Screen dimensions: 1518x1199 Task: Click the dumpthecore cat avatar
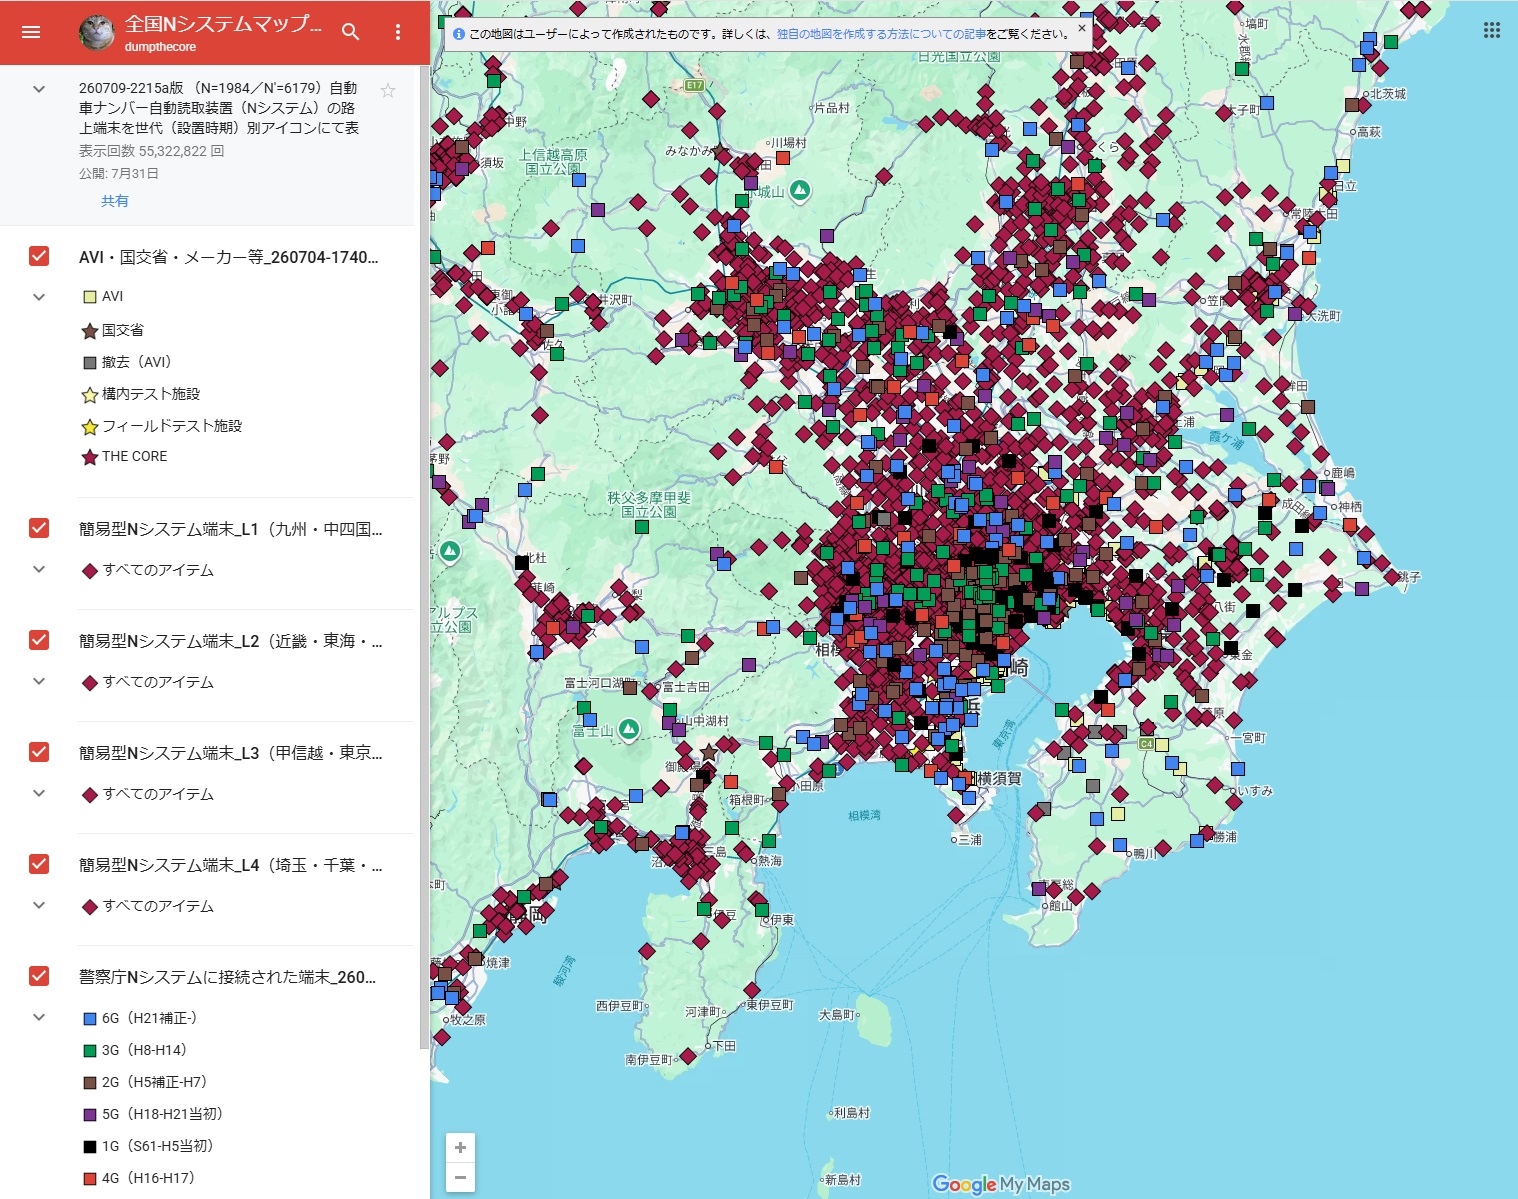[x=97, y=32]
